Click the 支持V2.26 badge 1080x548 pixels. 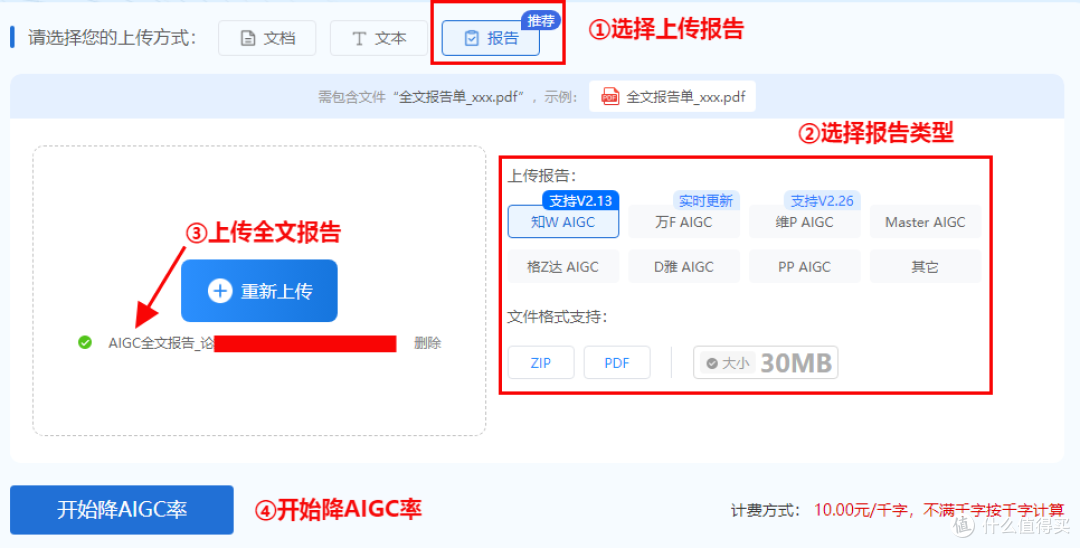click(x=822, y=200)
